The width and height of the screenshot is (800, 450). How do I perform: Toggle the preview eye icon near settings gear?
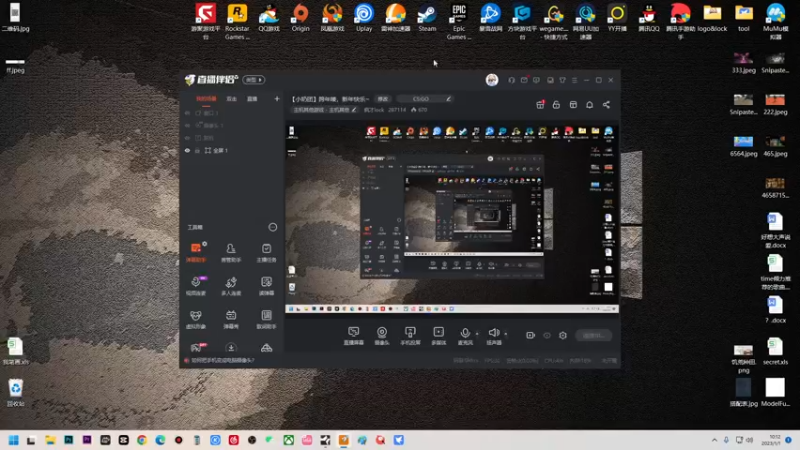[x=547, y=335]
